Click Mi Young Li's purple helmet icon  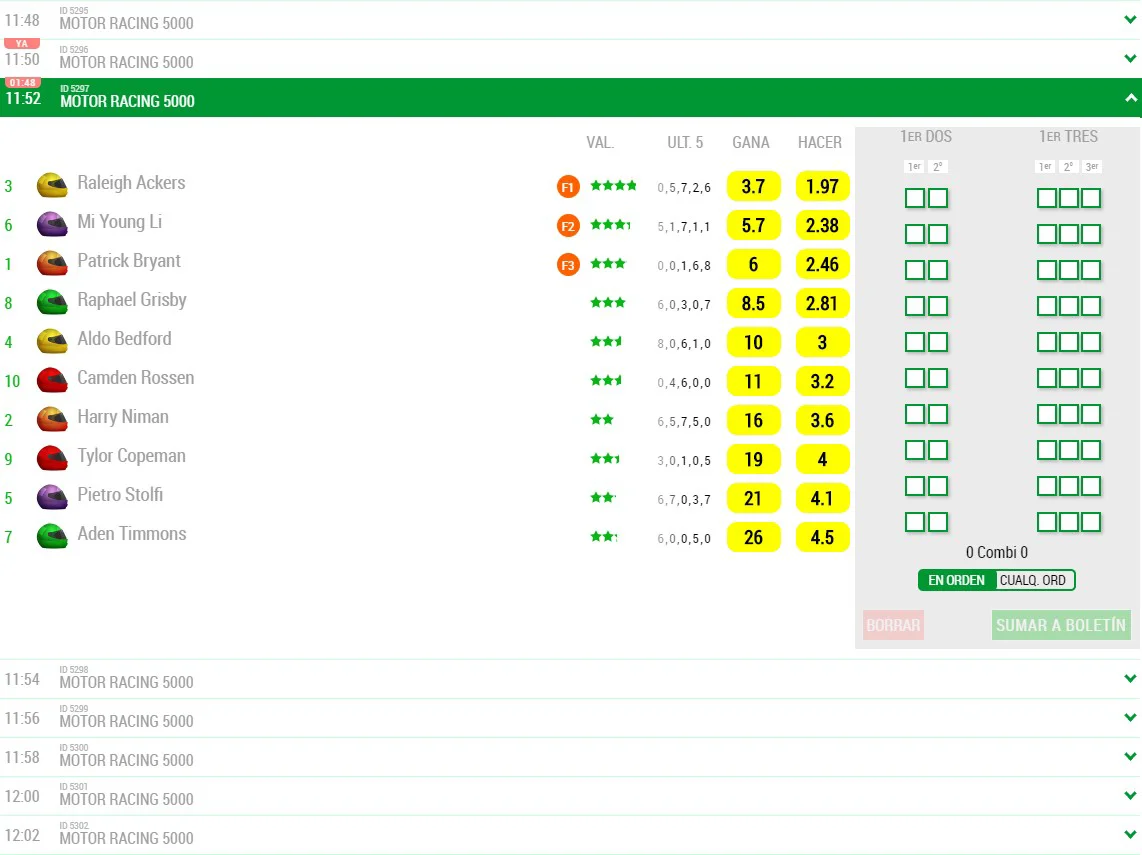pos(52,224)
